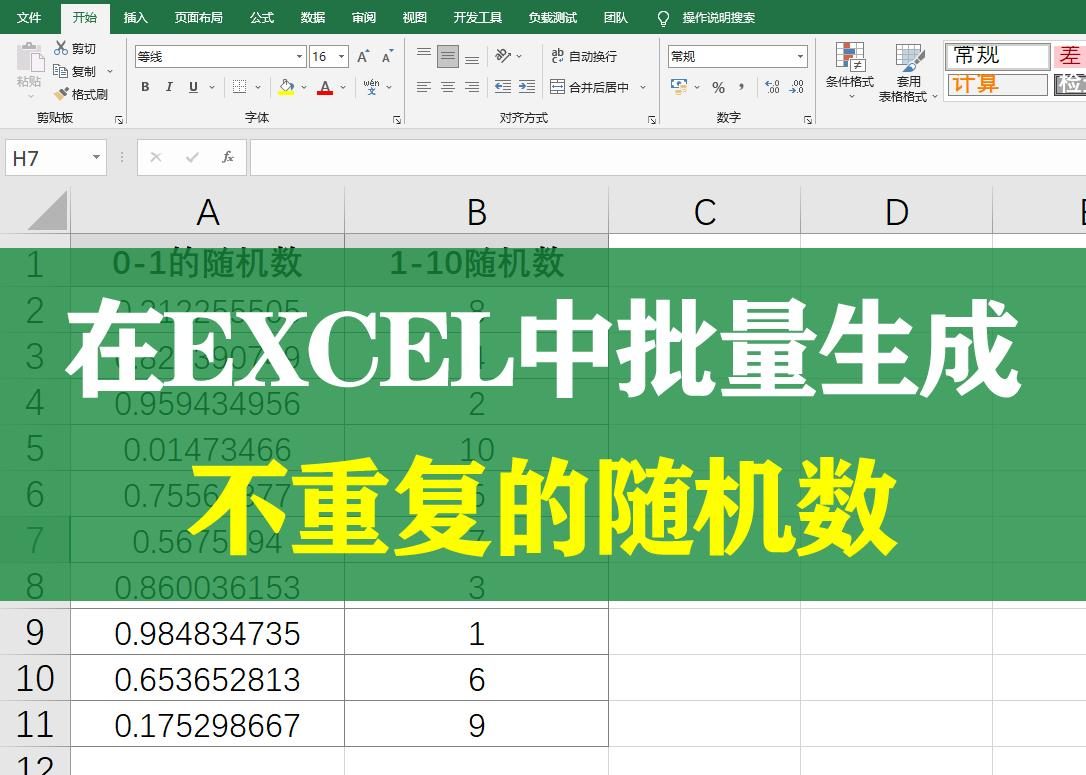The height and width of the screenshot is (775, 1086).
Task: Click the Copy (复制) icon
Action: 60,71
